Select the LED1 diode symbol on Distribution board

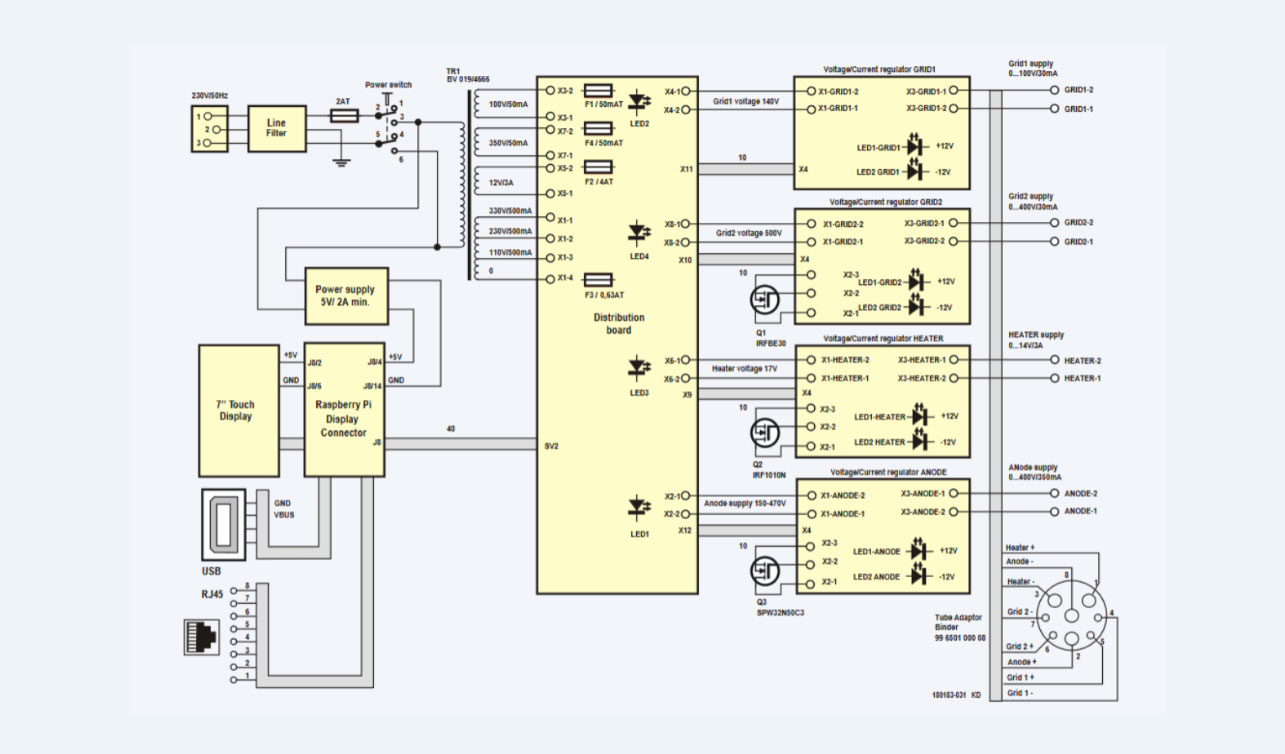click(x=641, y=510)
